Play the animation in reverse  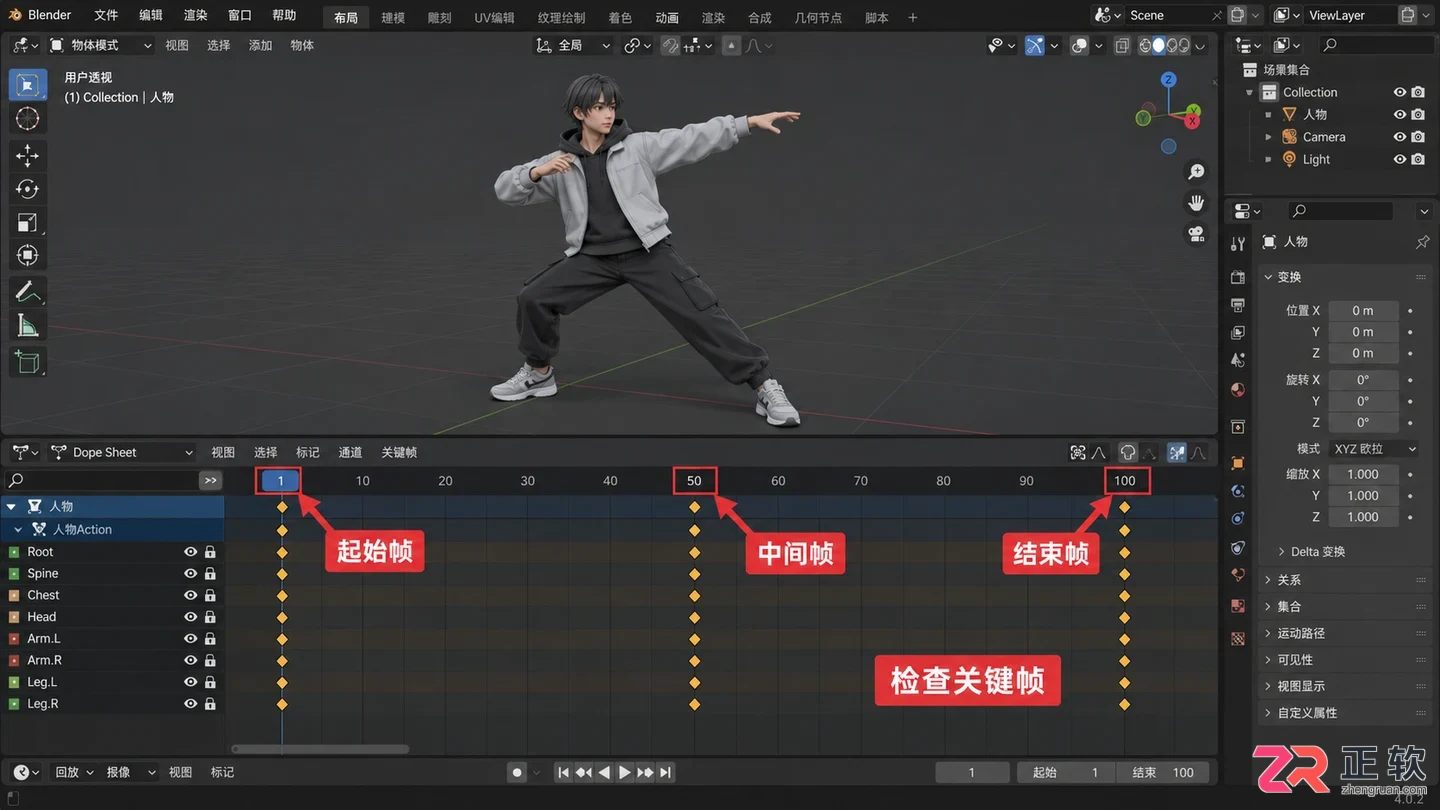coord(604,772)
